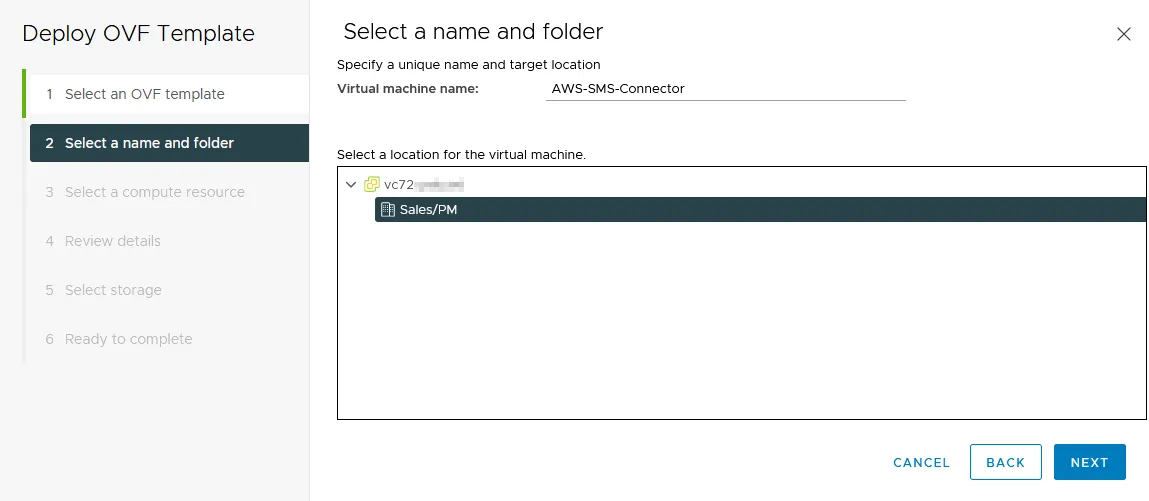Open step 2 Select a name and folder
Screen dimensions: 1149x501
click(x=149, y=143)
